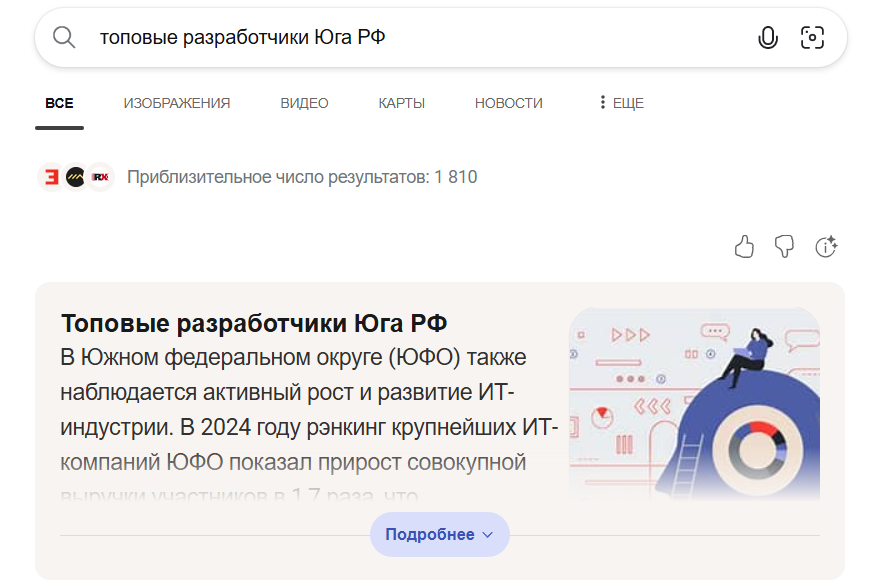The width and height of the screenshot is (892, 587).
Task: Open visual search by image icon
Action: click(x=812, y=38)
